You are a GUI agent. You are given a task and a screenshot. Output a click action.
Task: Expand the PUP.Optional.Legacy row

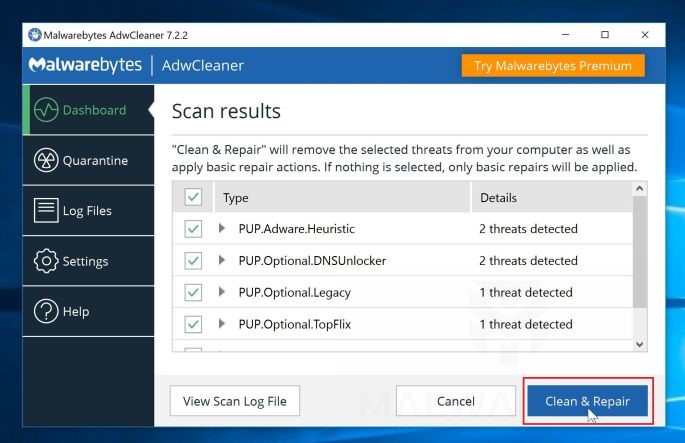(222, 291)
